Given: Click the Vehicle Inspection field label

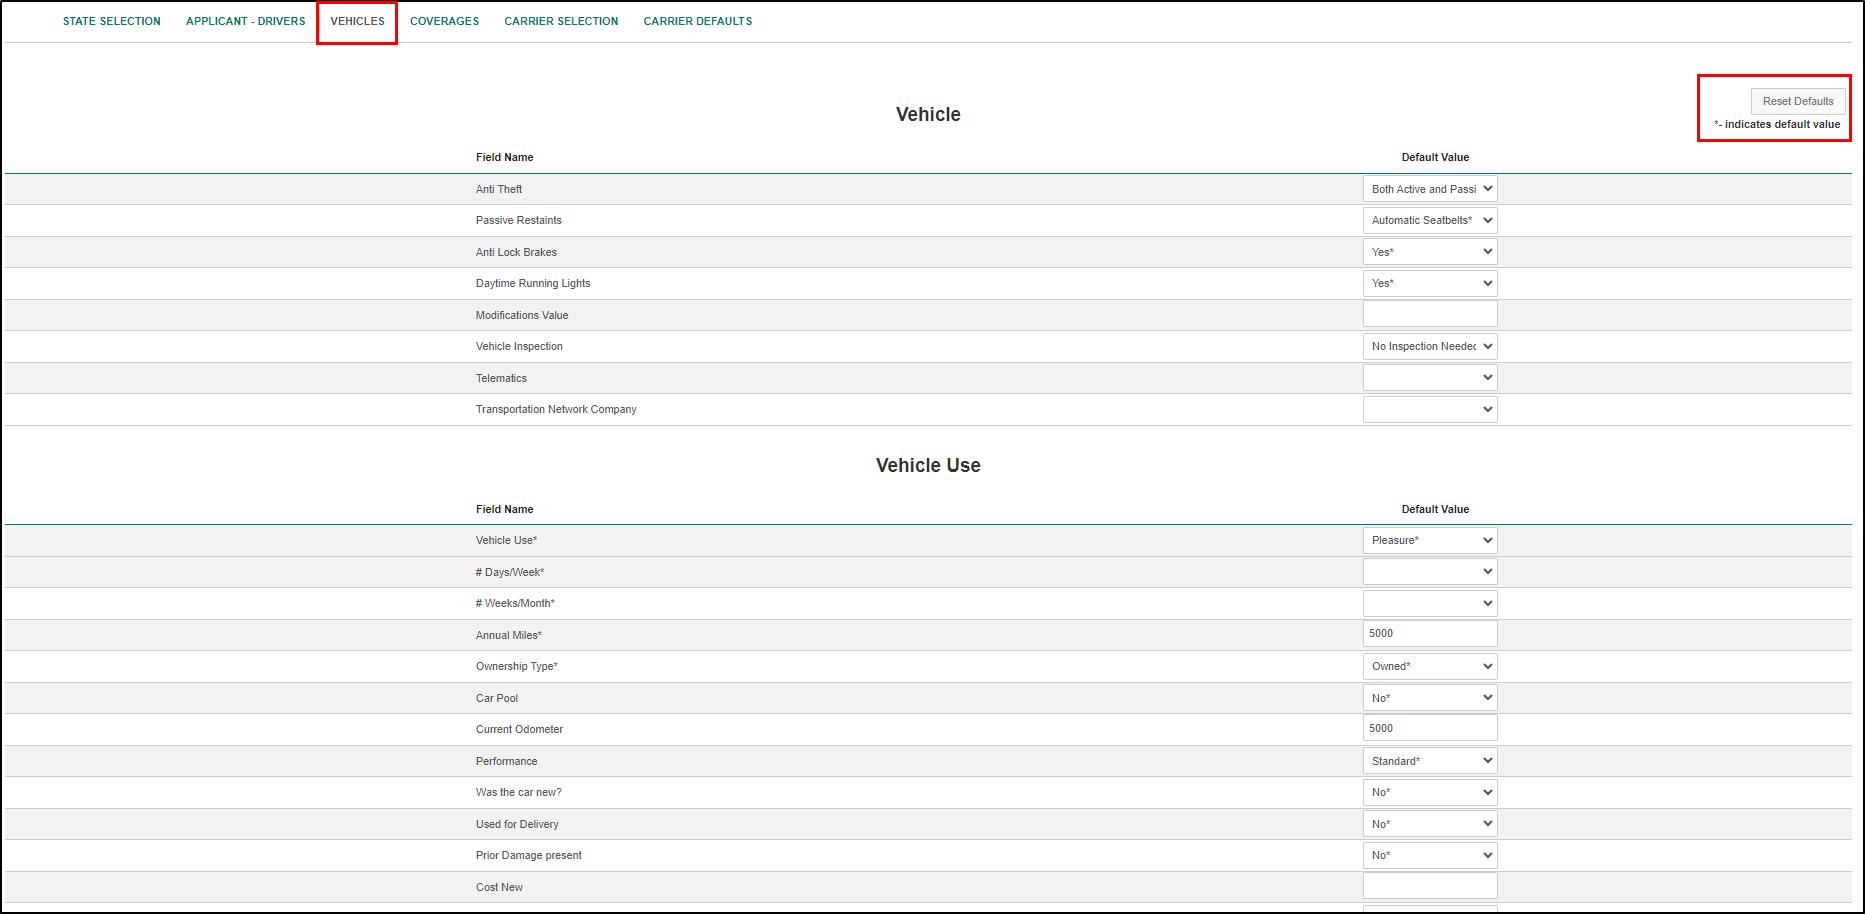Looking at the screenshot, I should pos(519,346).
